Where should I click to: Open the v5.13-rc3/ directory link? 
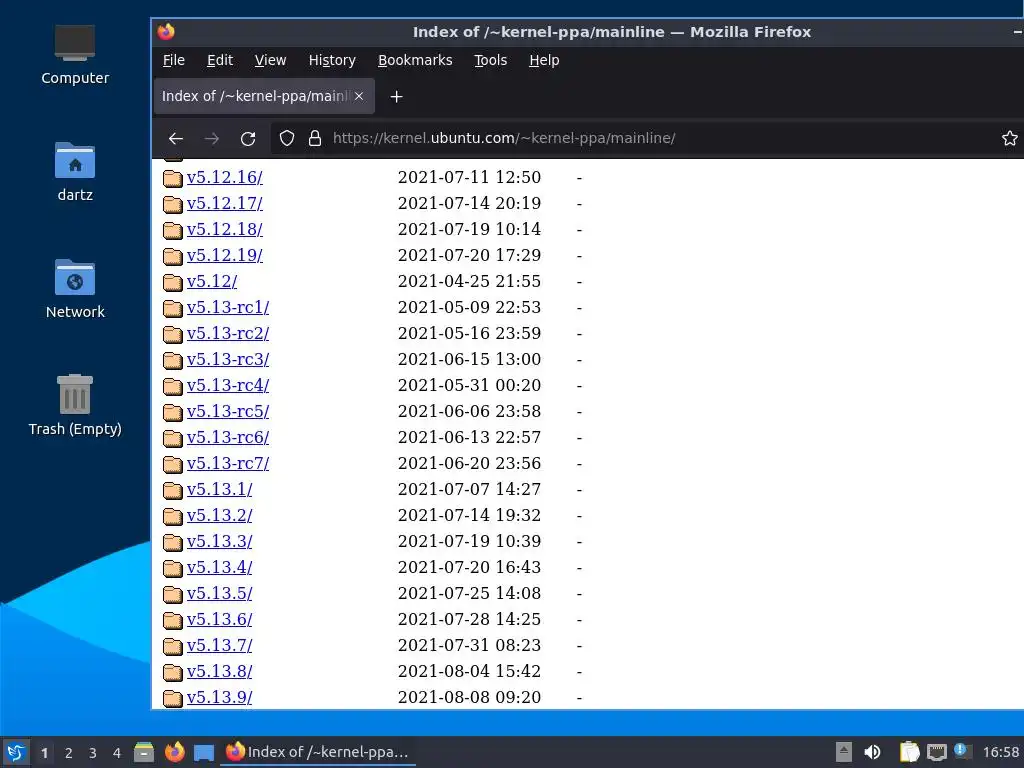[x=228, y=359]
